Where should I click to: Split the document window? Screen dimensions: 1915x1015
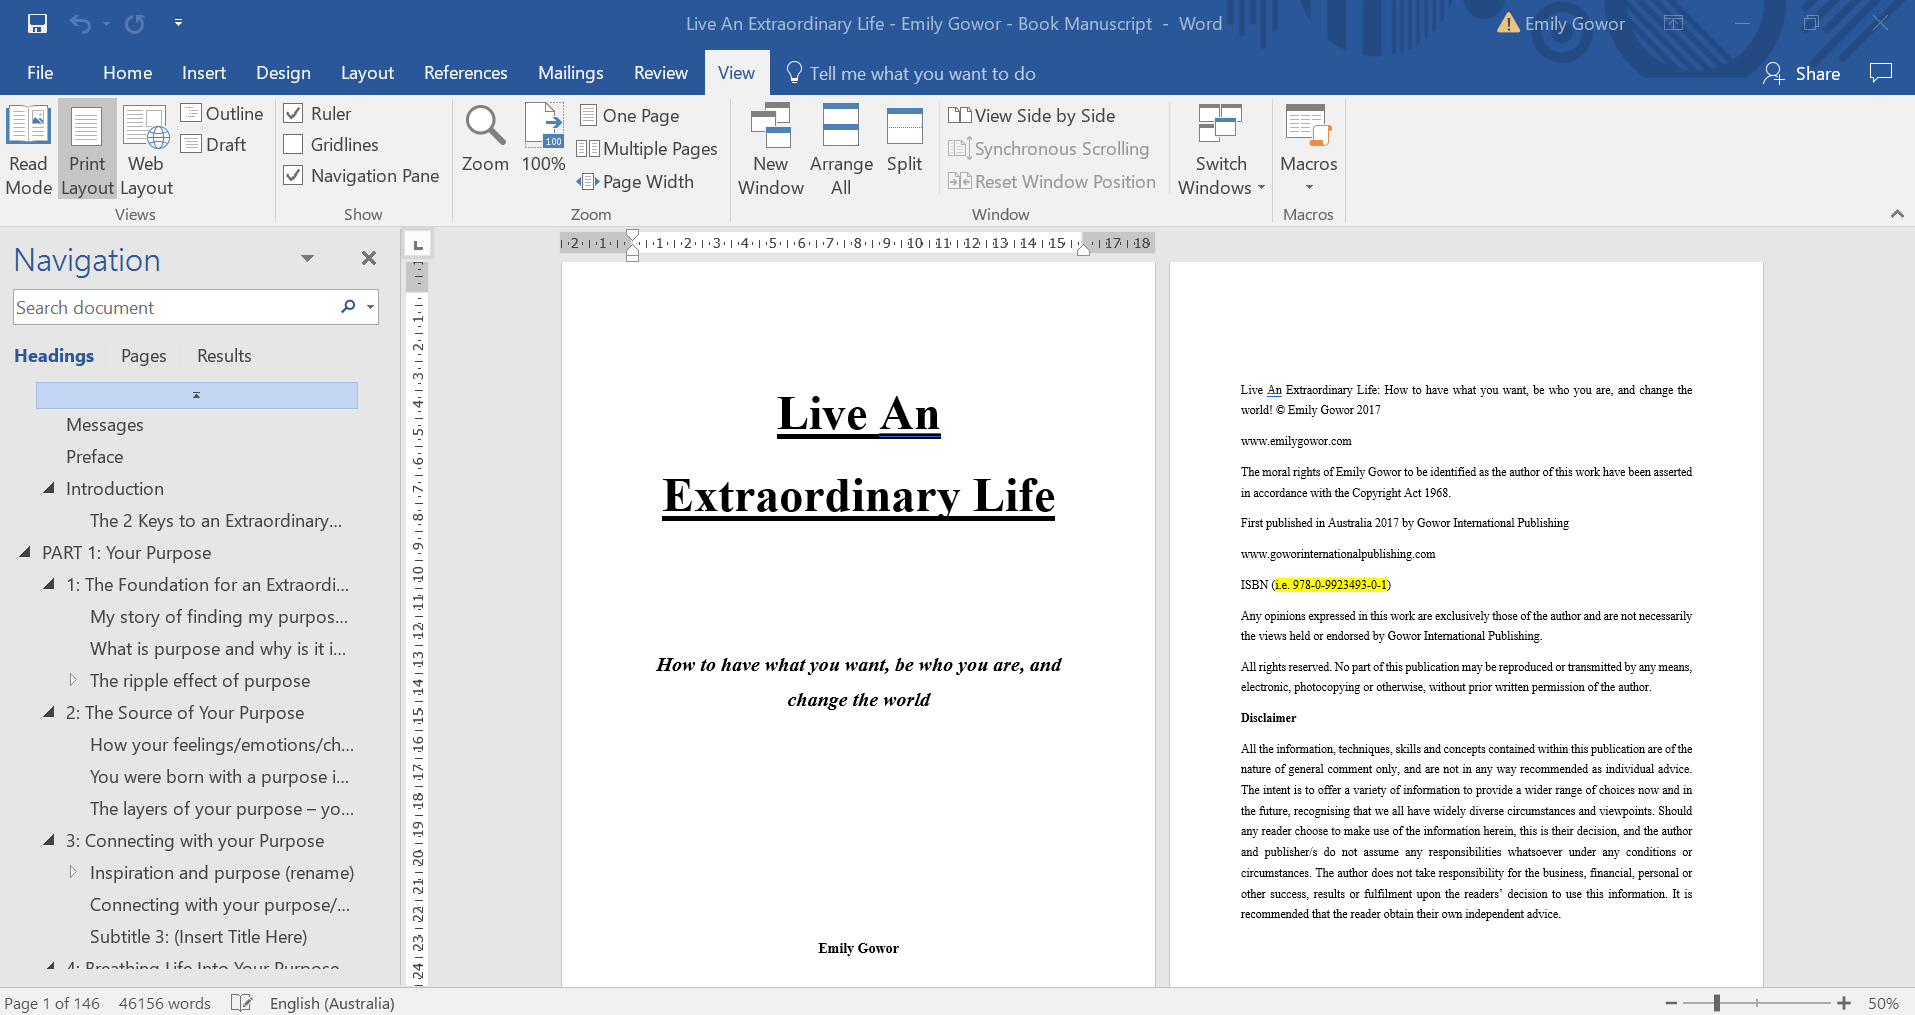pyautogui.click(x=905, y=140)
